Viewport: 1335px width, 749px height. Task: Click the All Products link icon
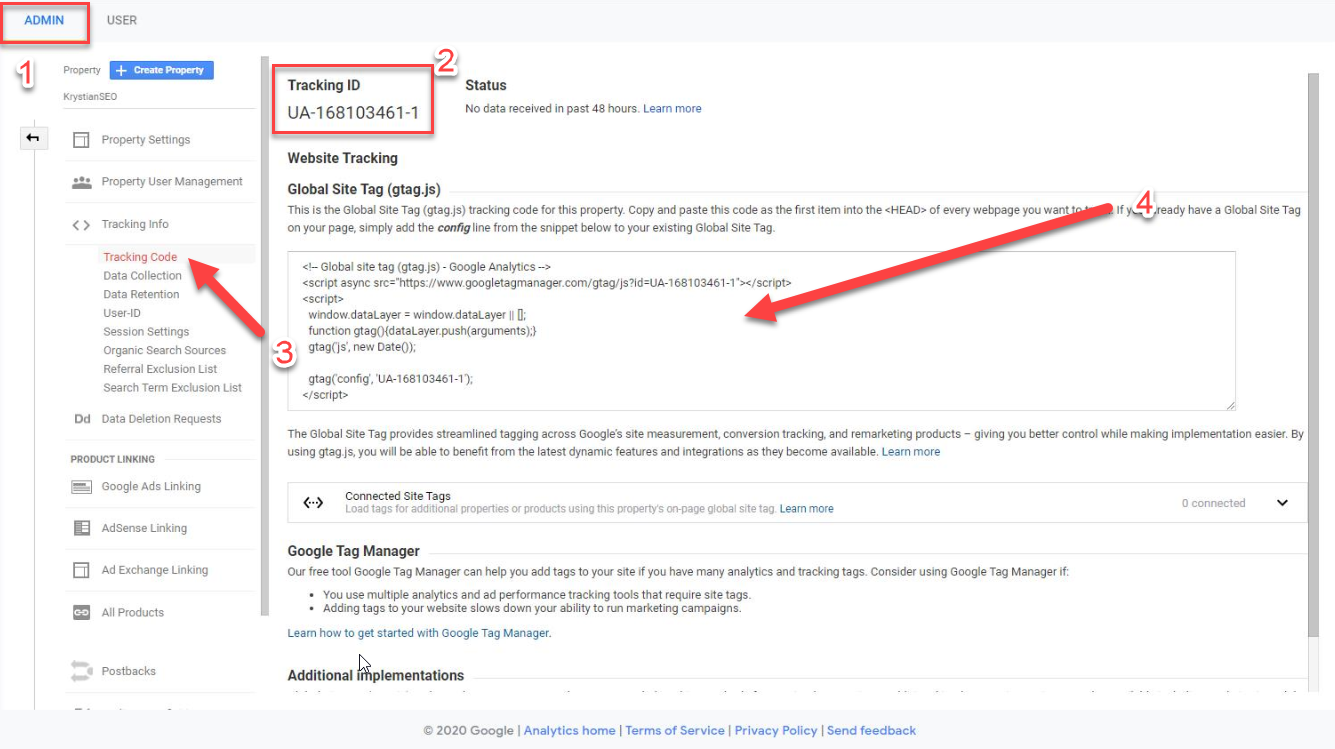point(81,612)
